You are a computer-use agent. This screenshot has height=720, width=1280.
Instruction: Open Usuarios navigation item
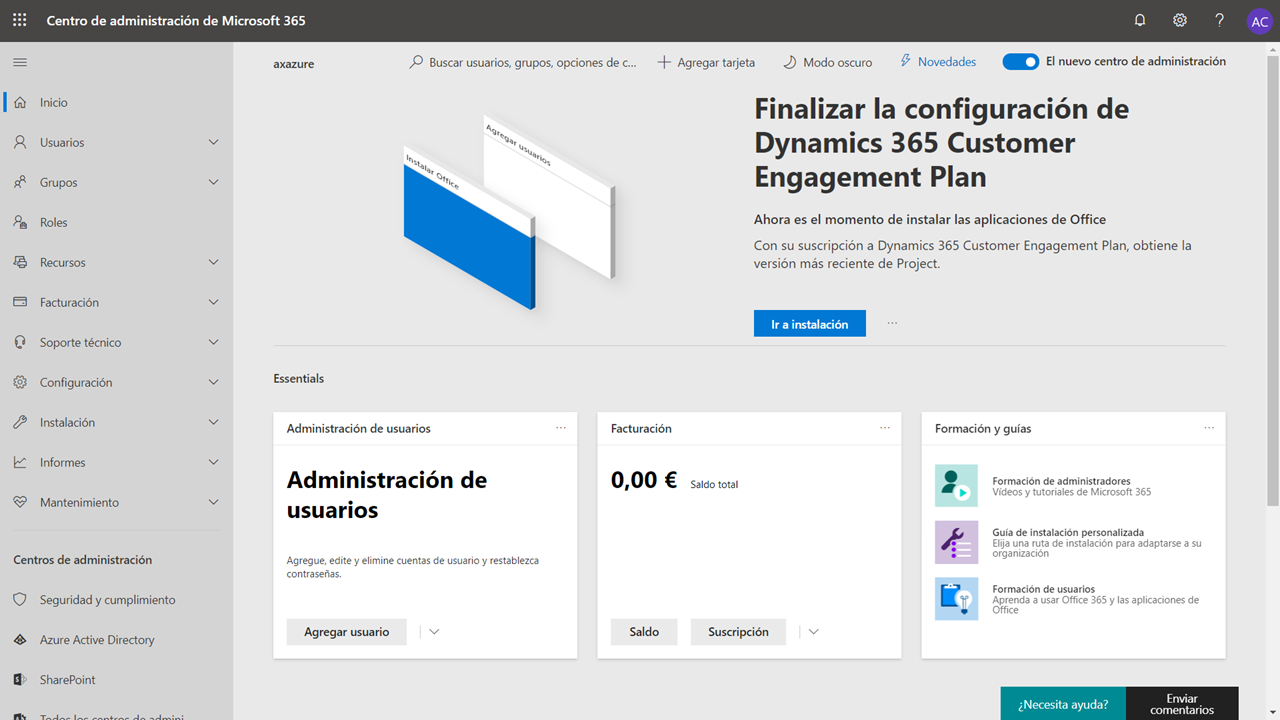(117, 142)
